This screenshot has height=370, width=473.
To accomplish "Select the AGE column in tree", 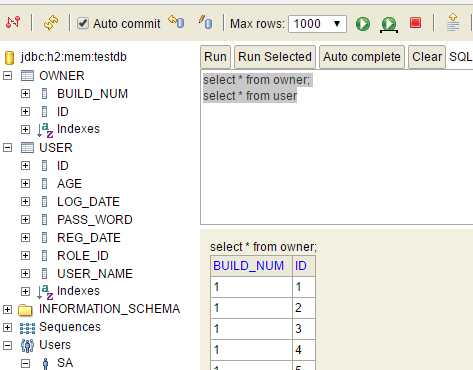I will pos(69,184).
